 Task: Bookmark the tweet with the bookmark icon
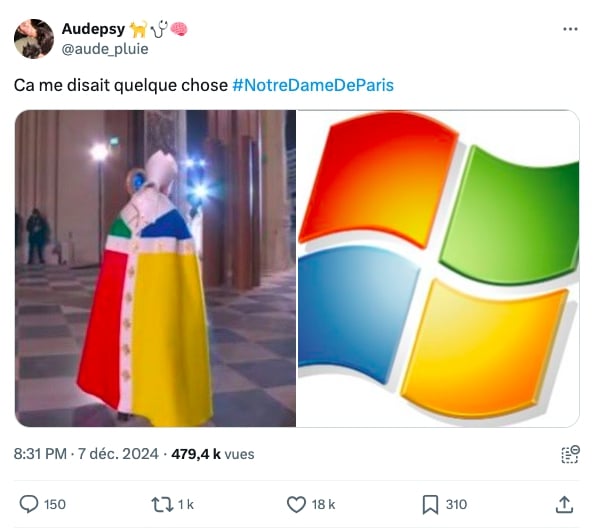pos(430,505)
